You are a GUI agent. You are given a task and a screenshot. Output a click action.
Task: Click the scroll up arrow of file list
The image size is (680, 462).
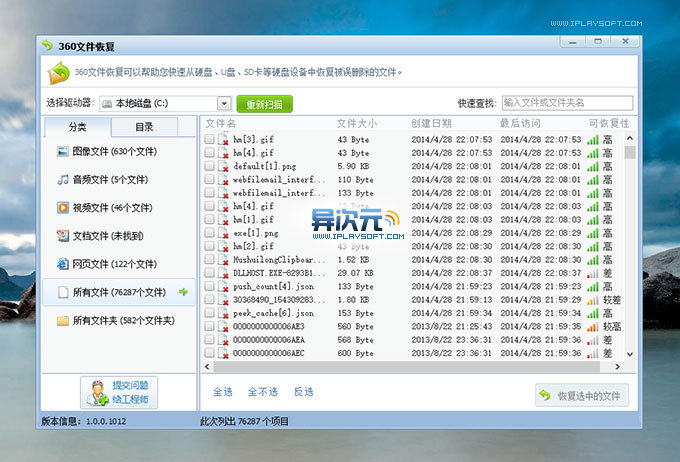coord(630,138)
